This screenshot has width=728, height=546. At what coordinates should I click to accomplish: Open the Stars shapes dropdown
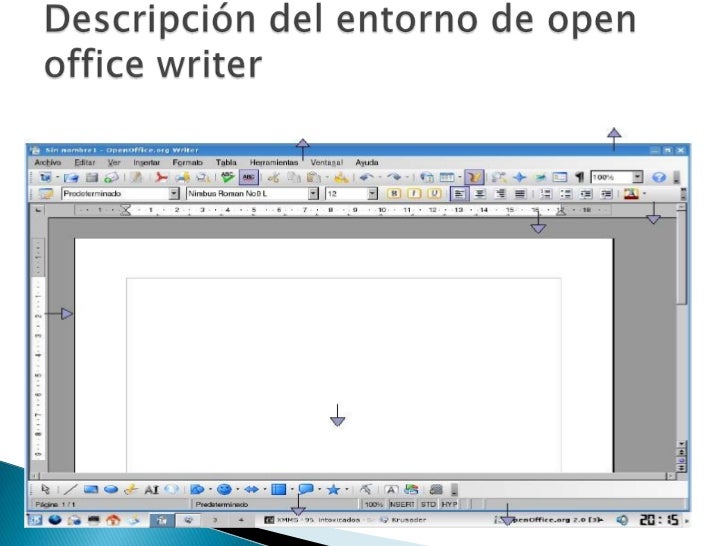coord(347,489)
